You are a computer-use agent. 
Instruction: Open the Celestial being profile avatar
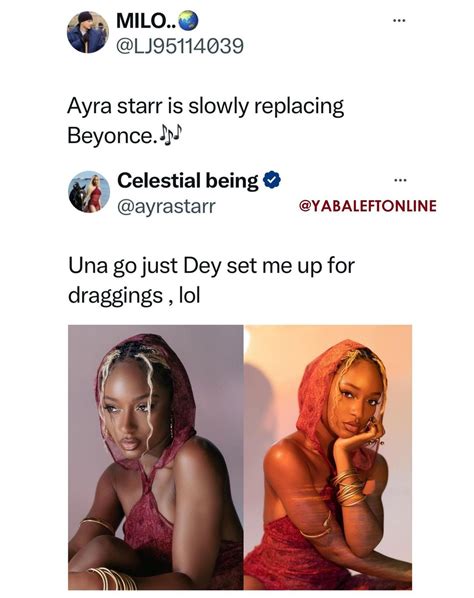coord(89,192)
